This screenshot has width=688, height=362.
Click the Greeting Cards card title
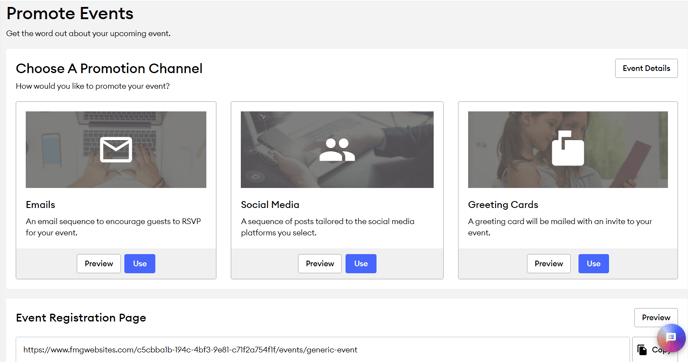pos(503,205)
